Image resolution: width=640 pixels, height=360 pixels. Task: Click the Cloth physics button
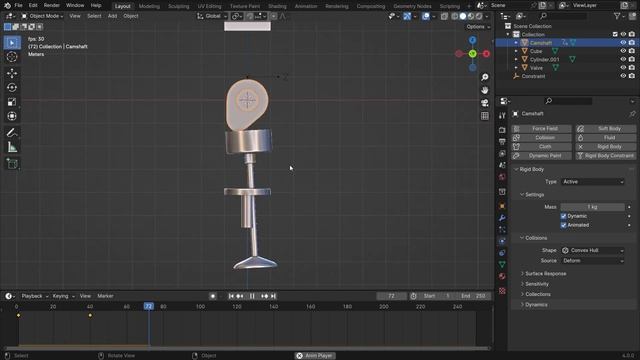coord(541,147)
